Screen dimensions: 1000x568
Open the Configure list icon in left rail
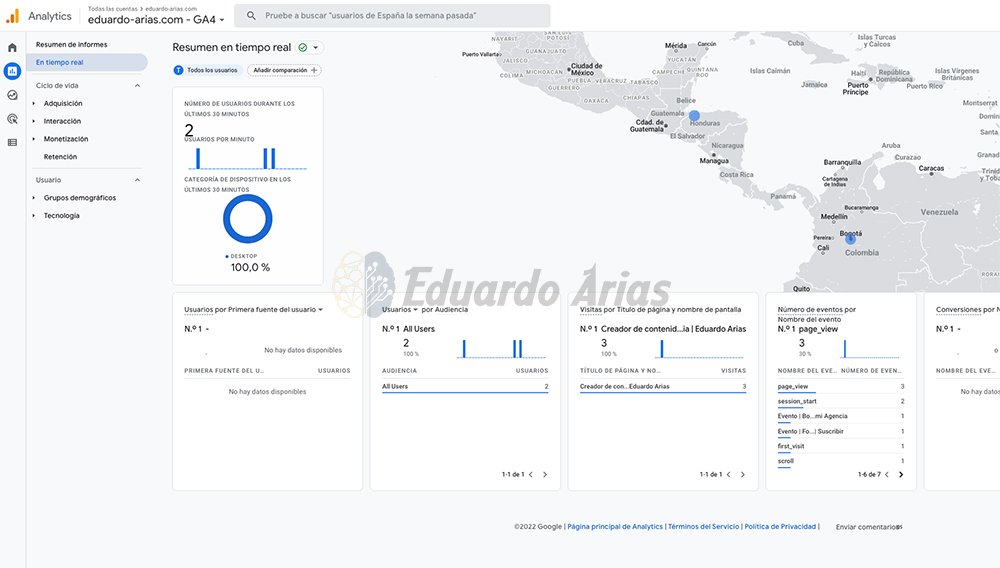pyautogui.click(x=12, y=142)
